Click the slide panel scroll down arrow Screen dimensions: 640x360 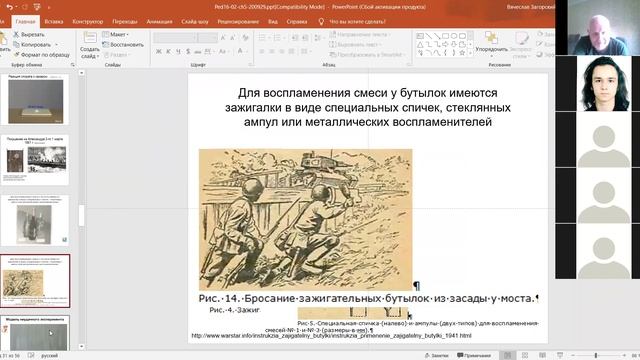pos(82,346)
